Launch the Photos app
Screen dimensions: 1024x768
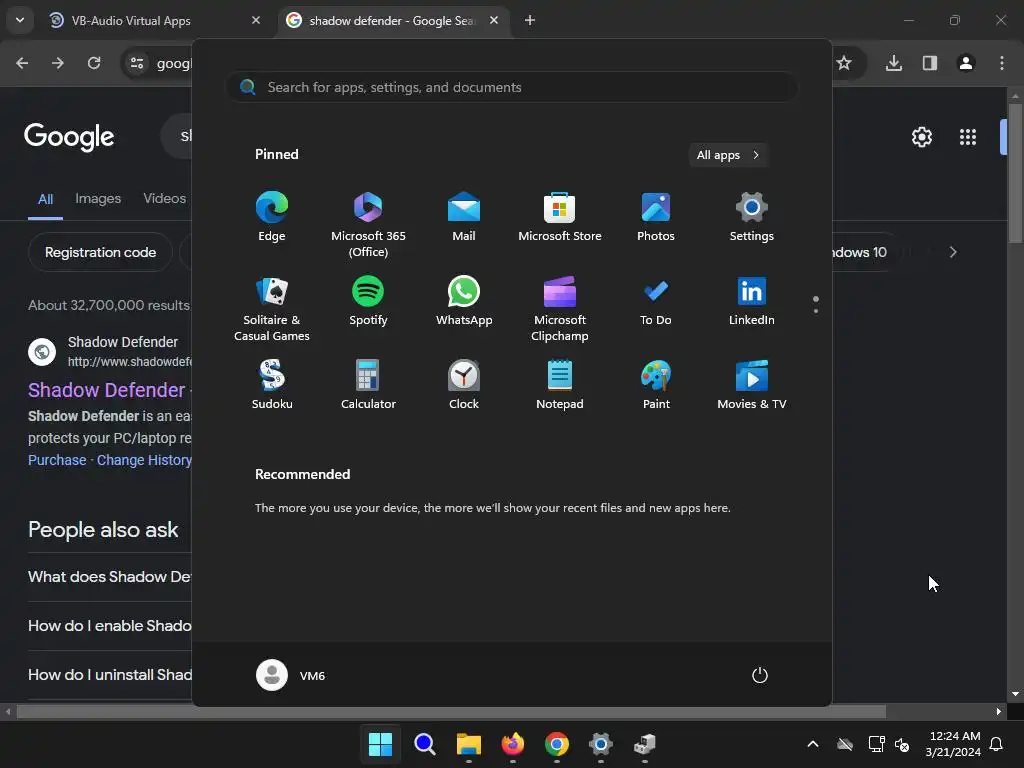point(656,217)
